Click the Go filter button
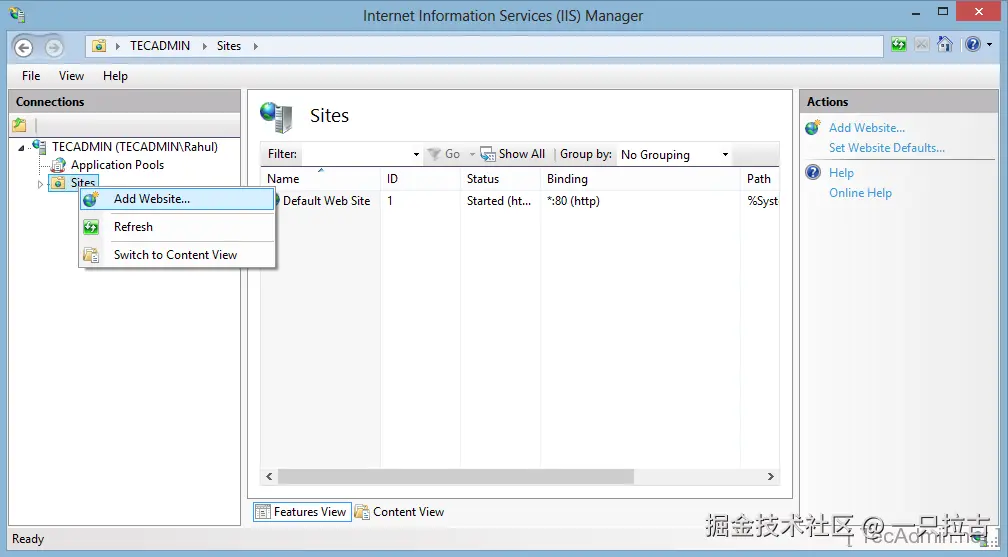Viewport: 1008px width, 557px height. click(444, 154)
